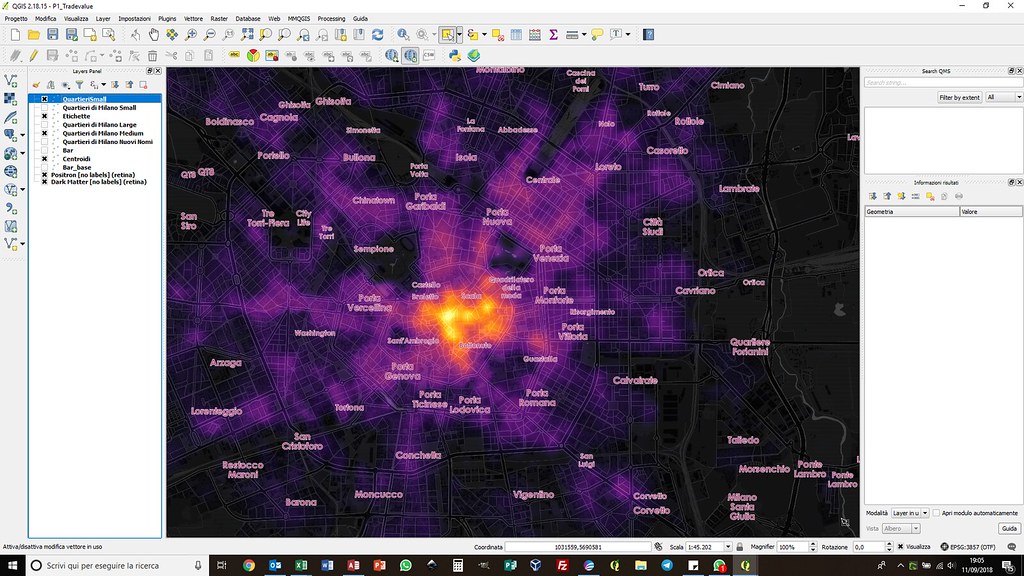Open the Python console
Image resolution: width=1024 pixels, height=576 pixels.
click(x=455, y=56)
